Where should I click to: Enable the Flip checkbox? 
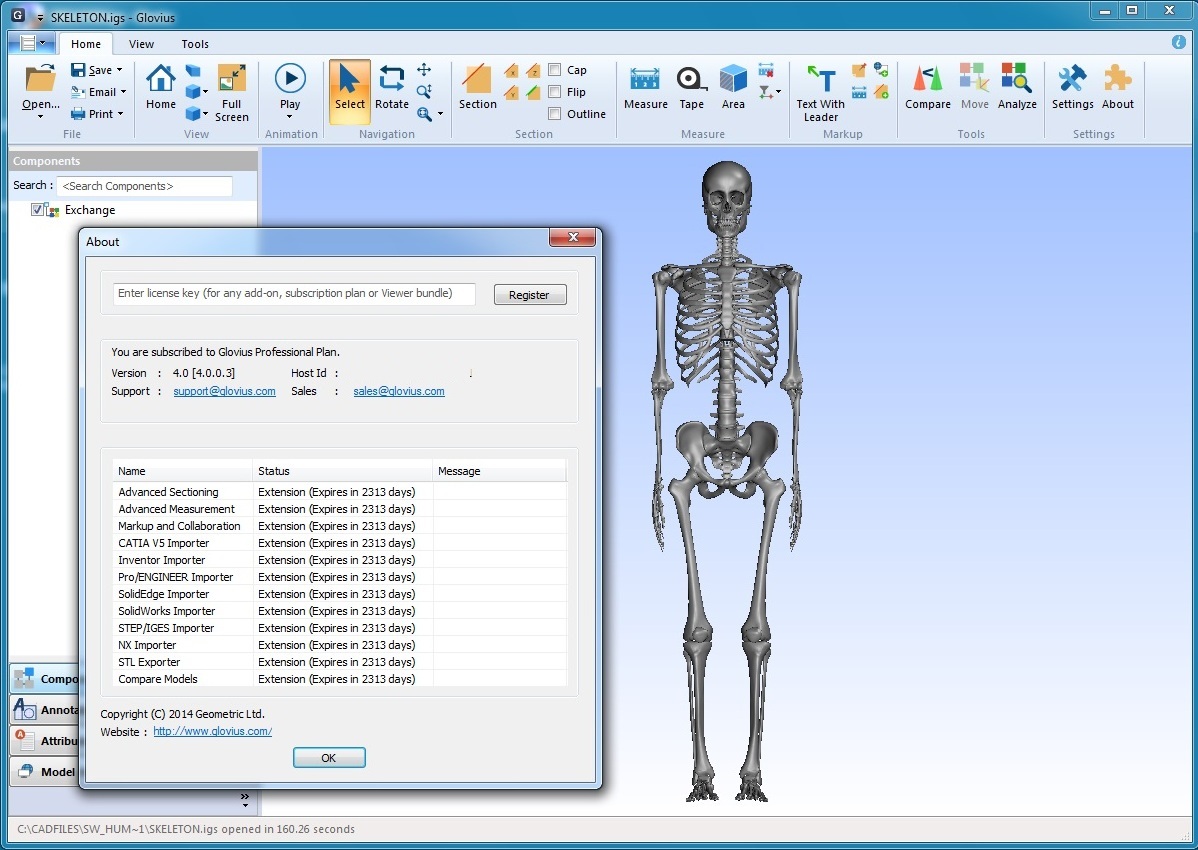(x=555, y=92)
